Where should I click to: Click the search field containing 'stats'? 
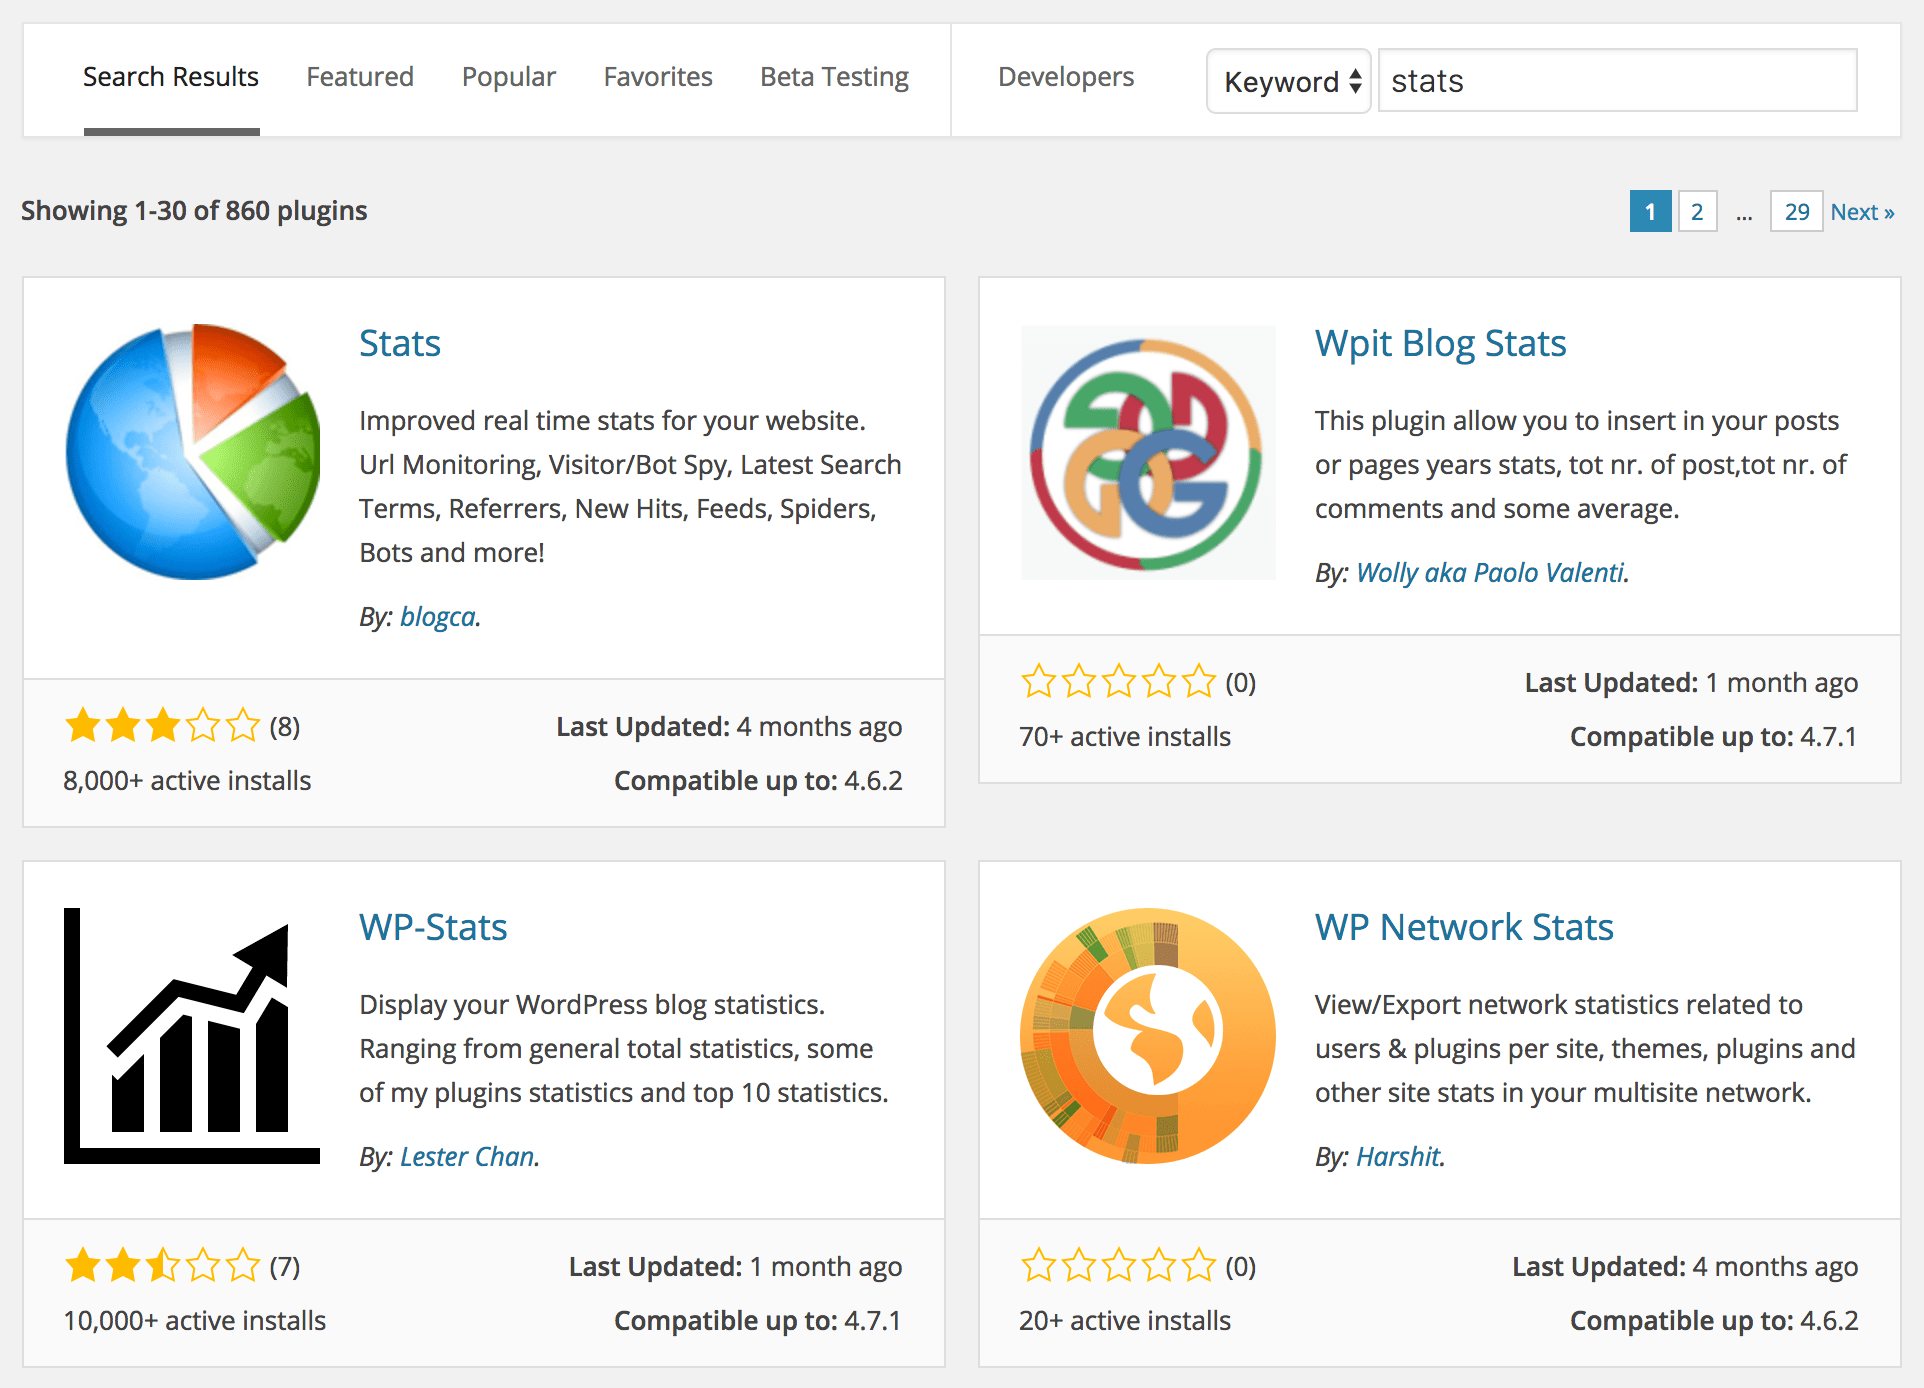1616,81
